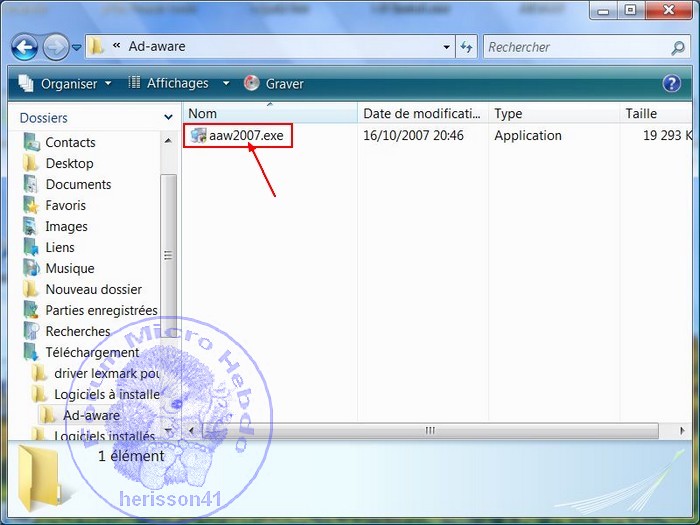Click the magnifier search icon

pos(678,47)
